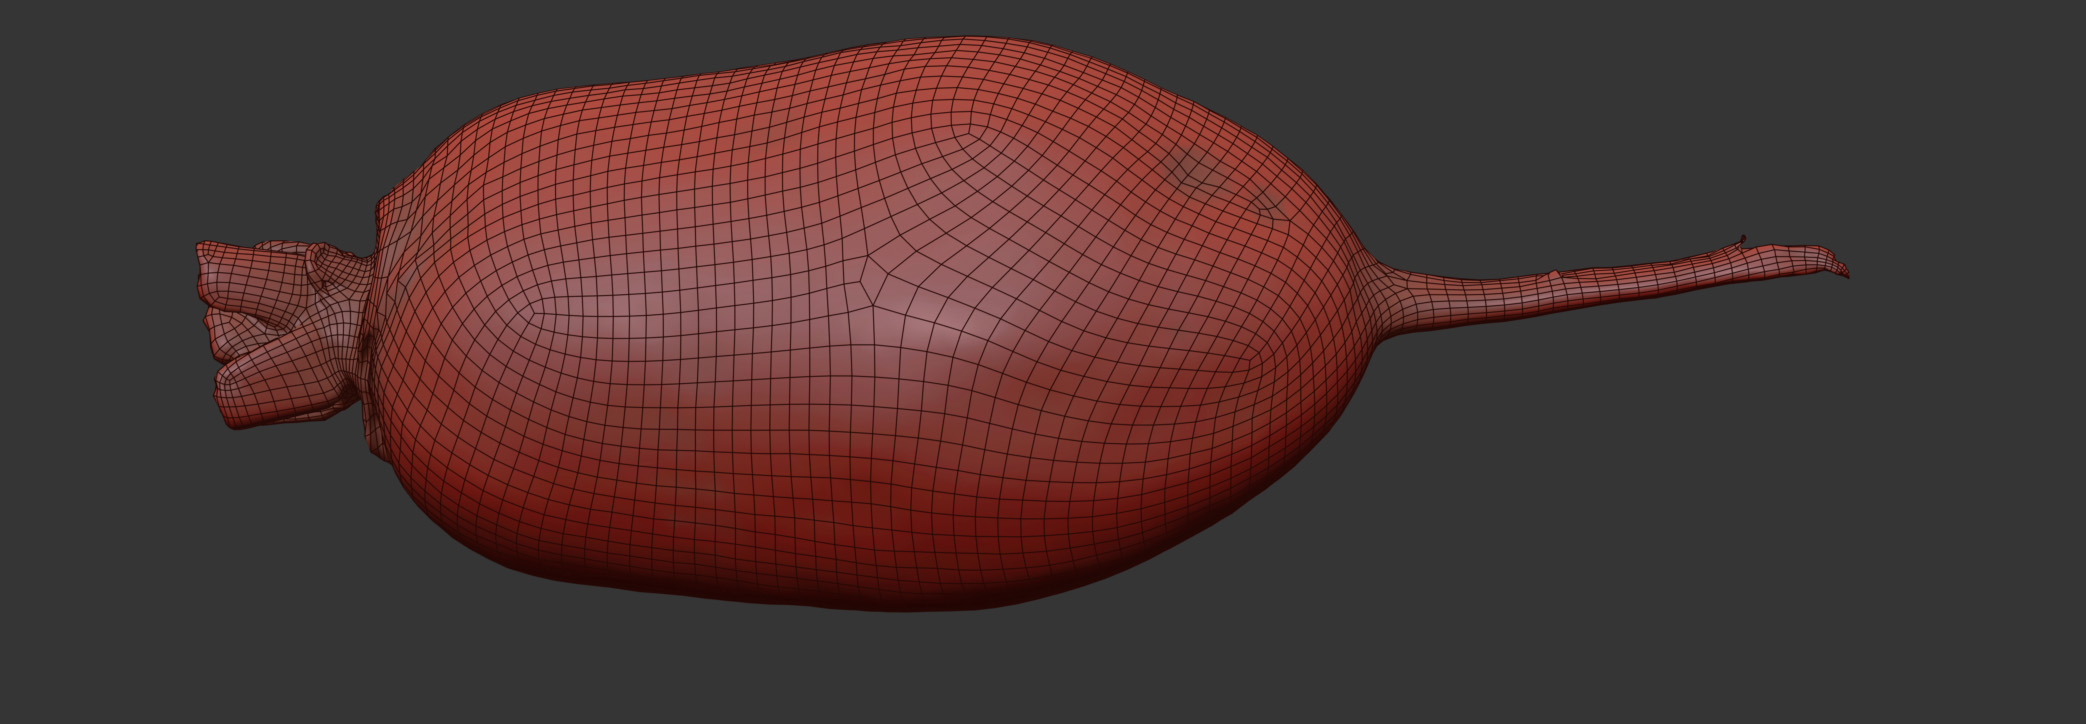Select the frayed notch on the stem's top

pyautogui.click(x=1740, y=242)
